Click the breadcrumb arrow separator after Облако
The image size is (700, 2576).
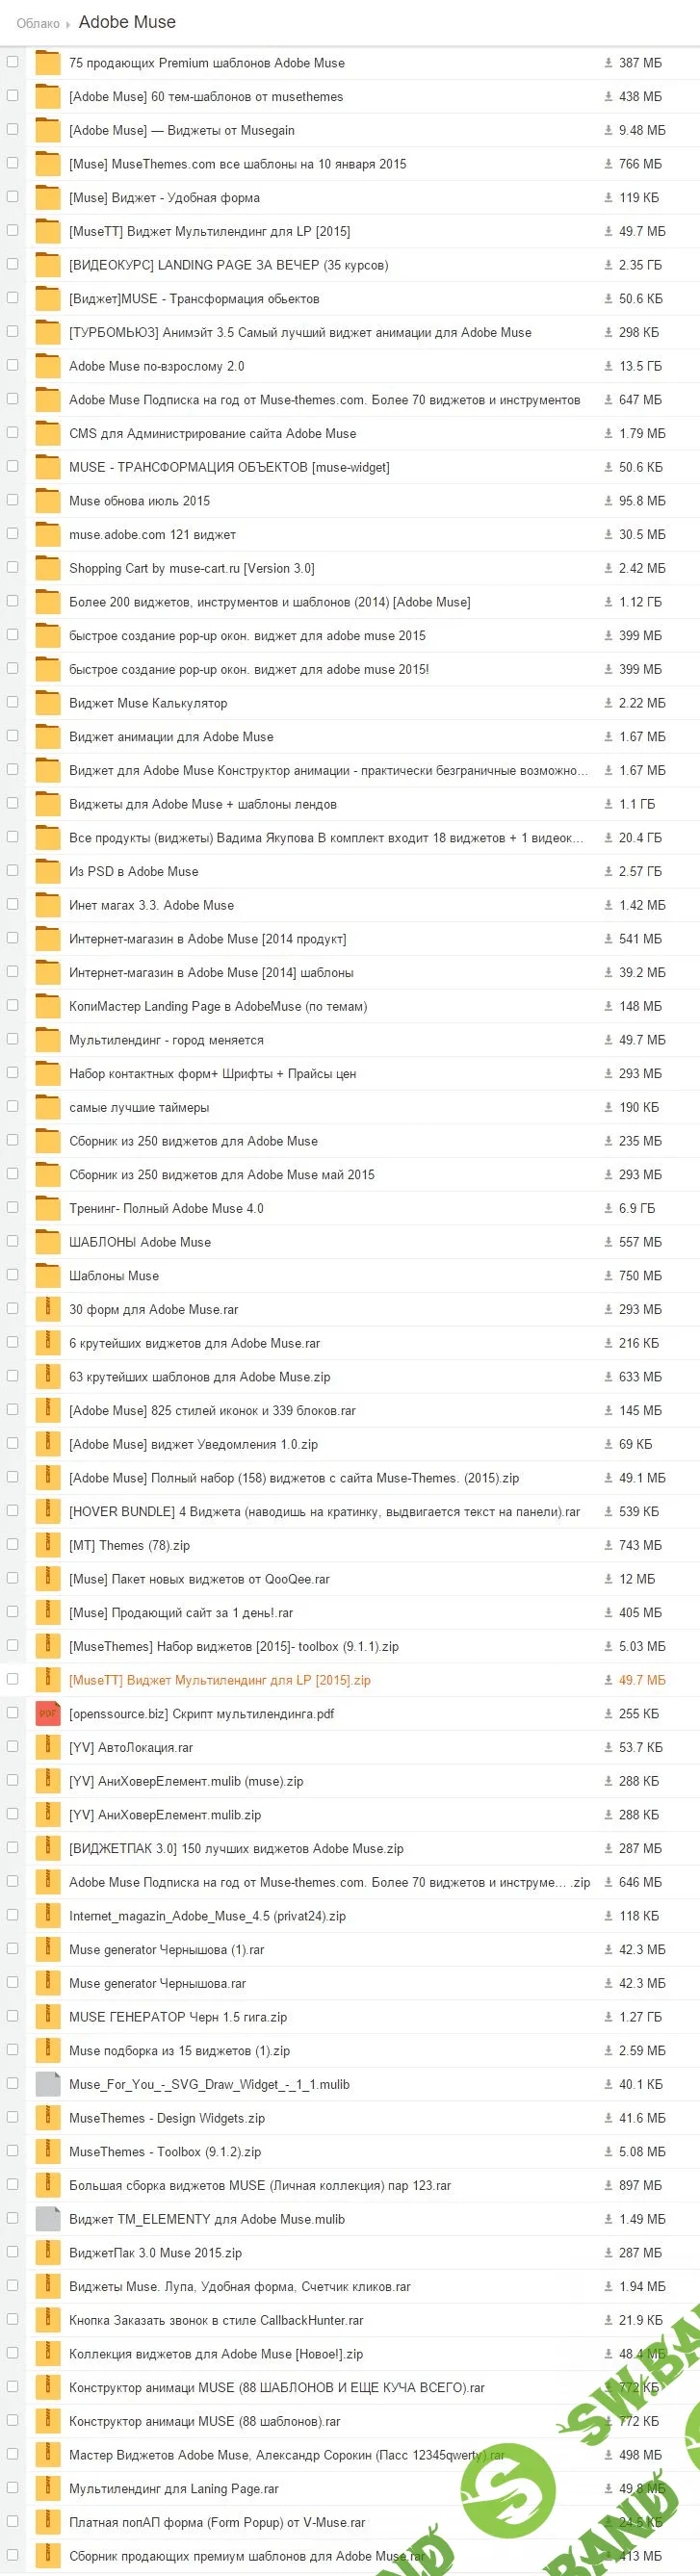(68, 24)
